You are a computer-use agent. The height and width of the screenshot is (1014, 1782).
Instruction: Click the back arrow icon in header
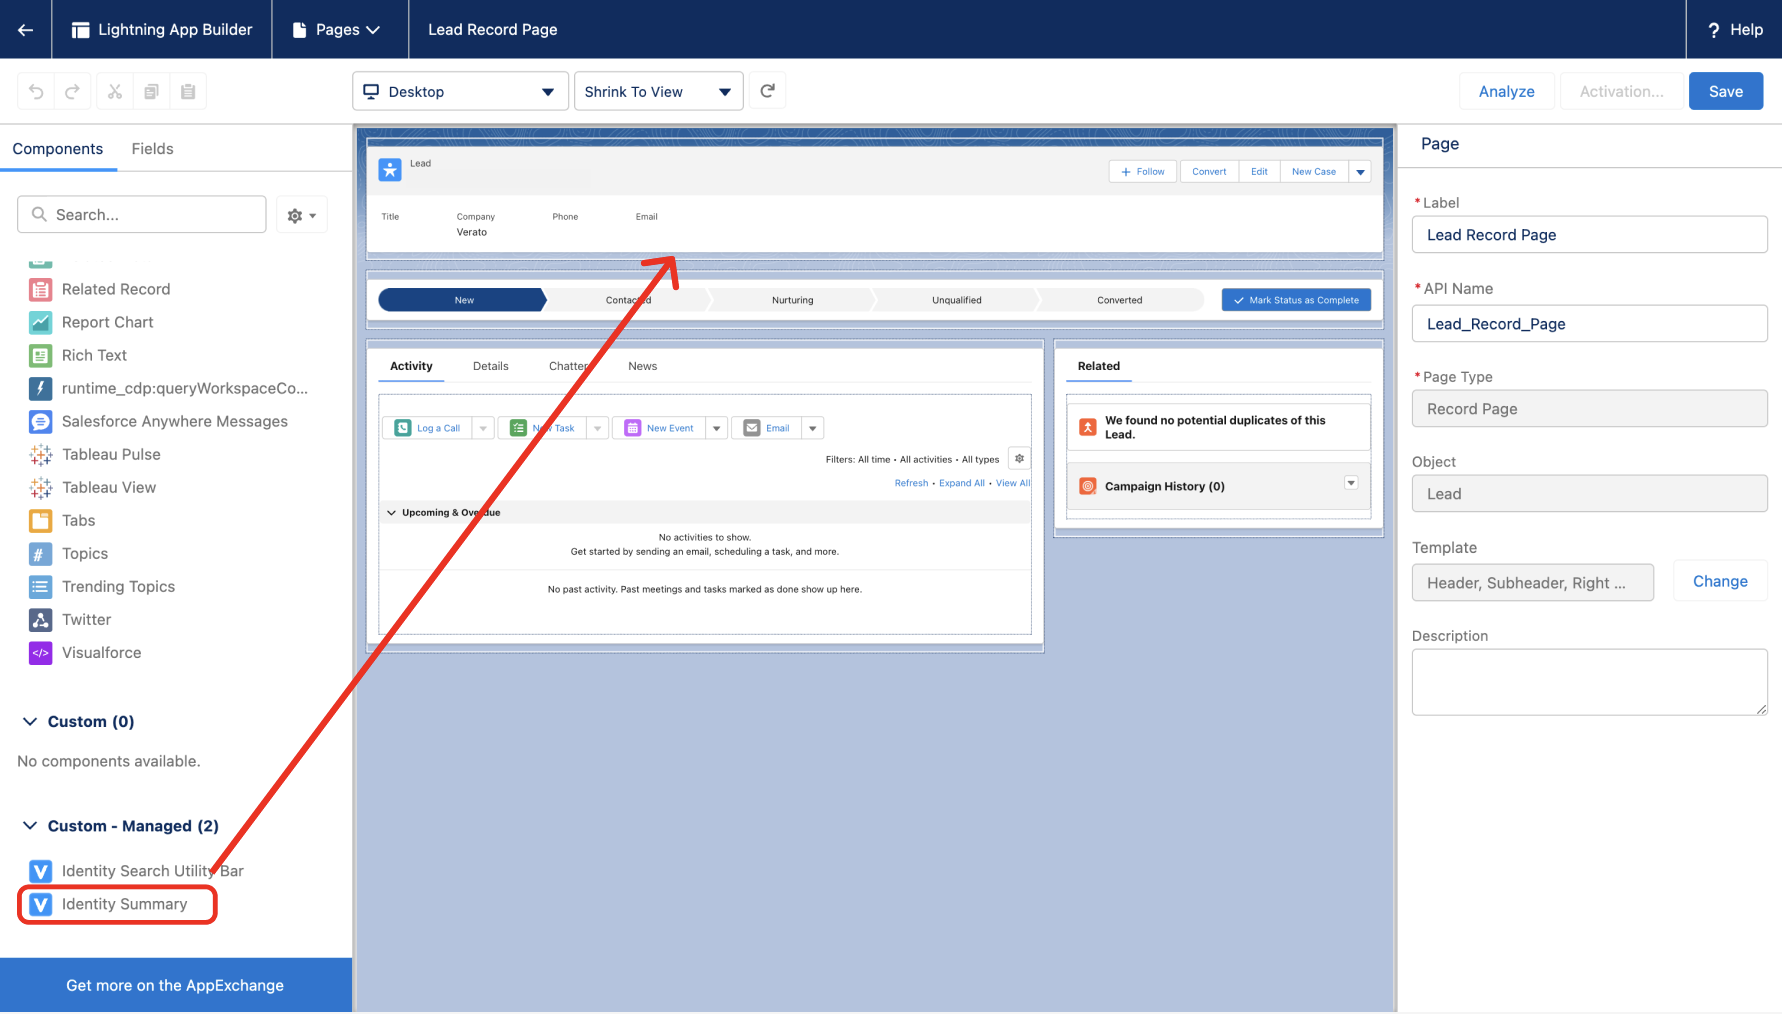(25, 29)
